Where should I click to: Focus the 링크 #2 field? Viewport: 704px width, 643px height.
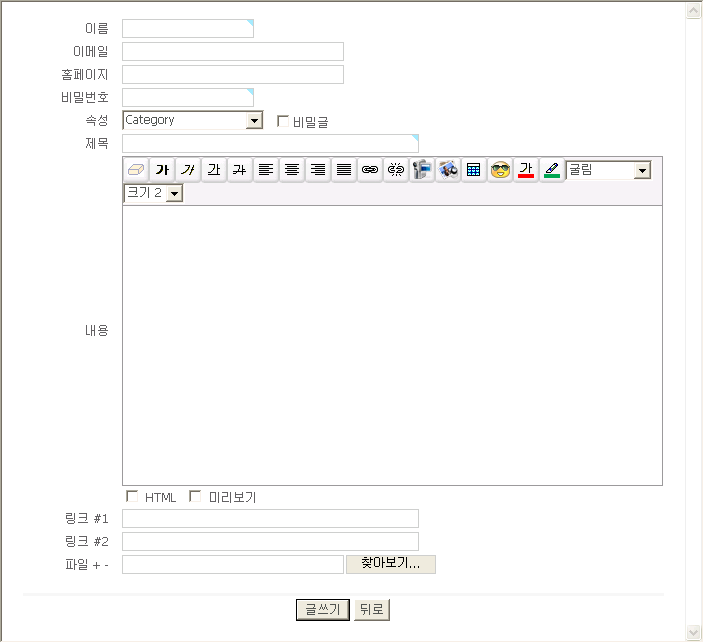(271, 542)
